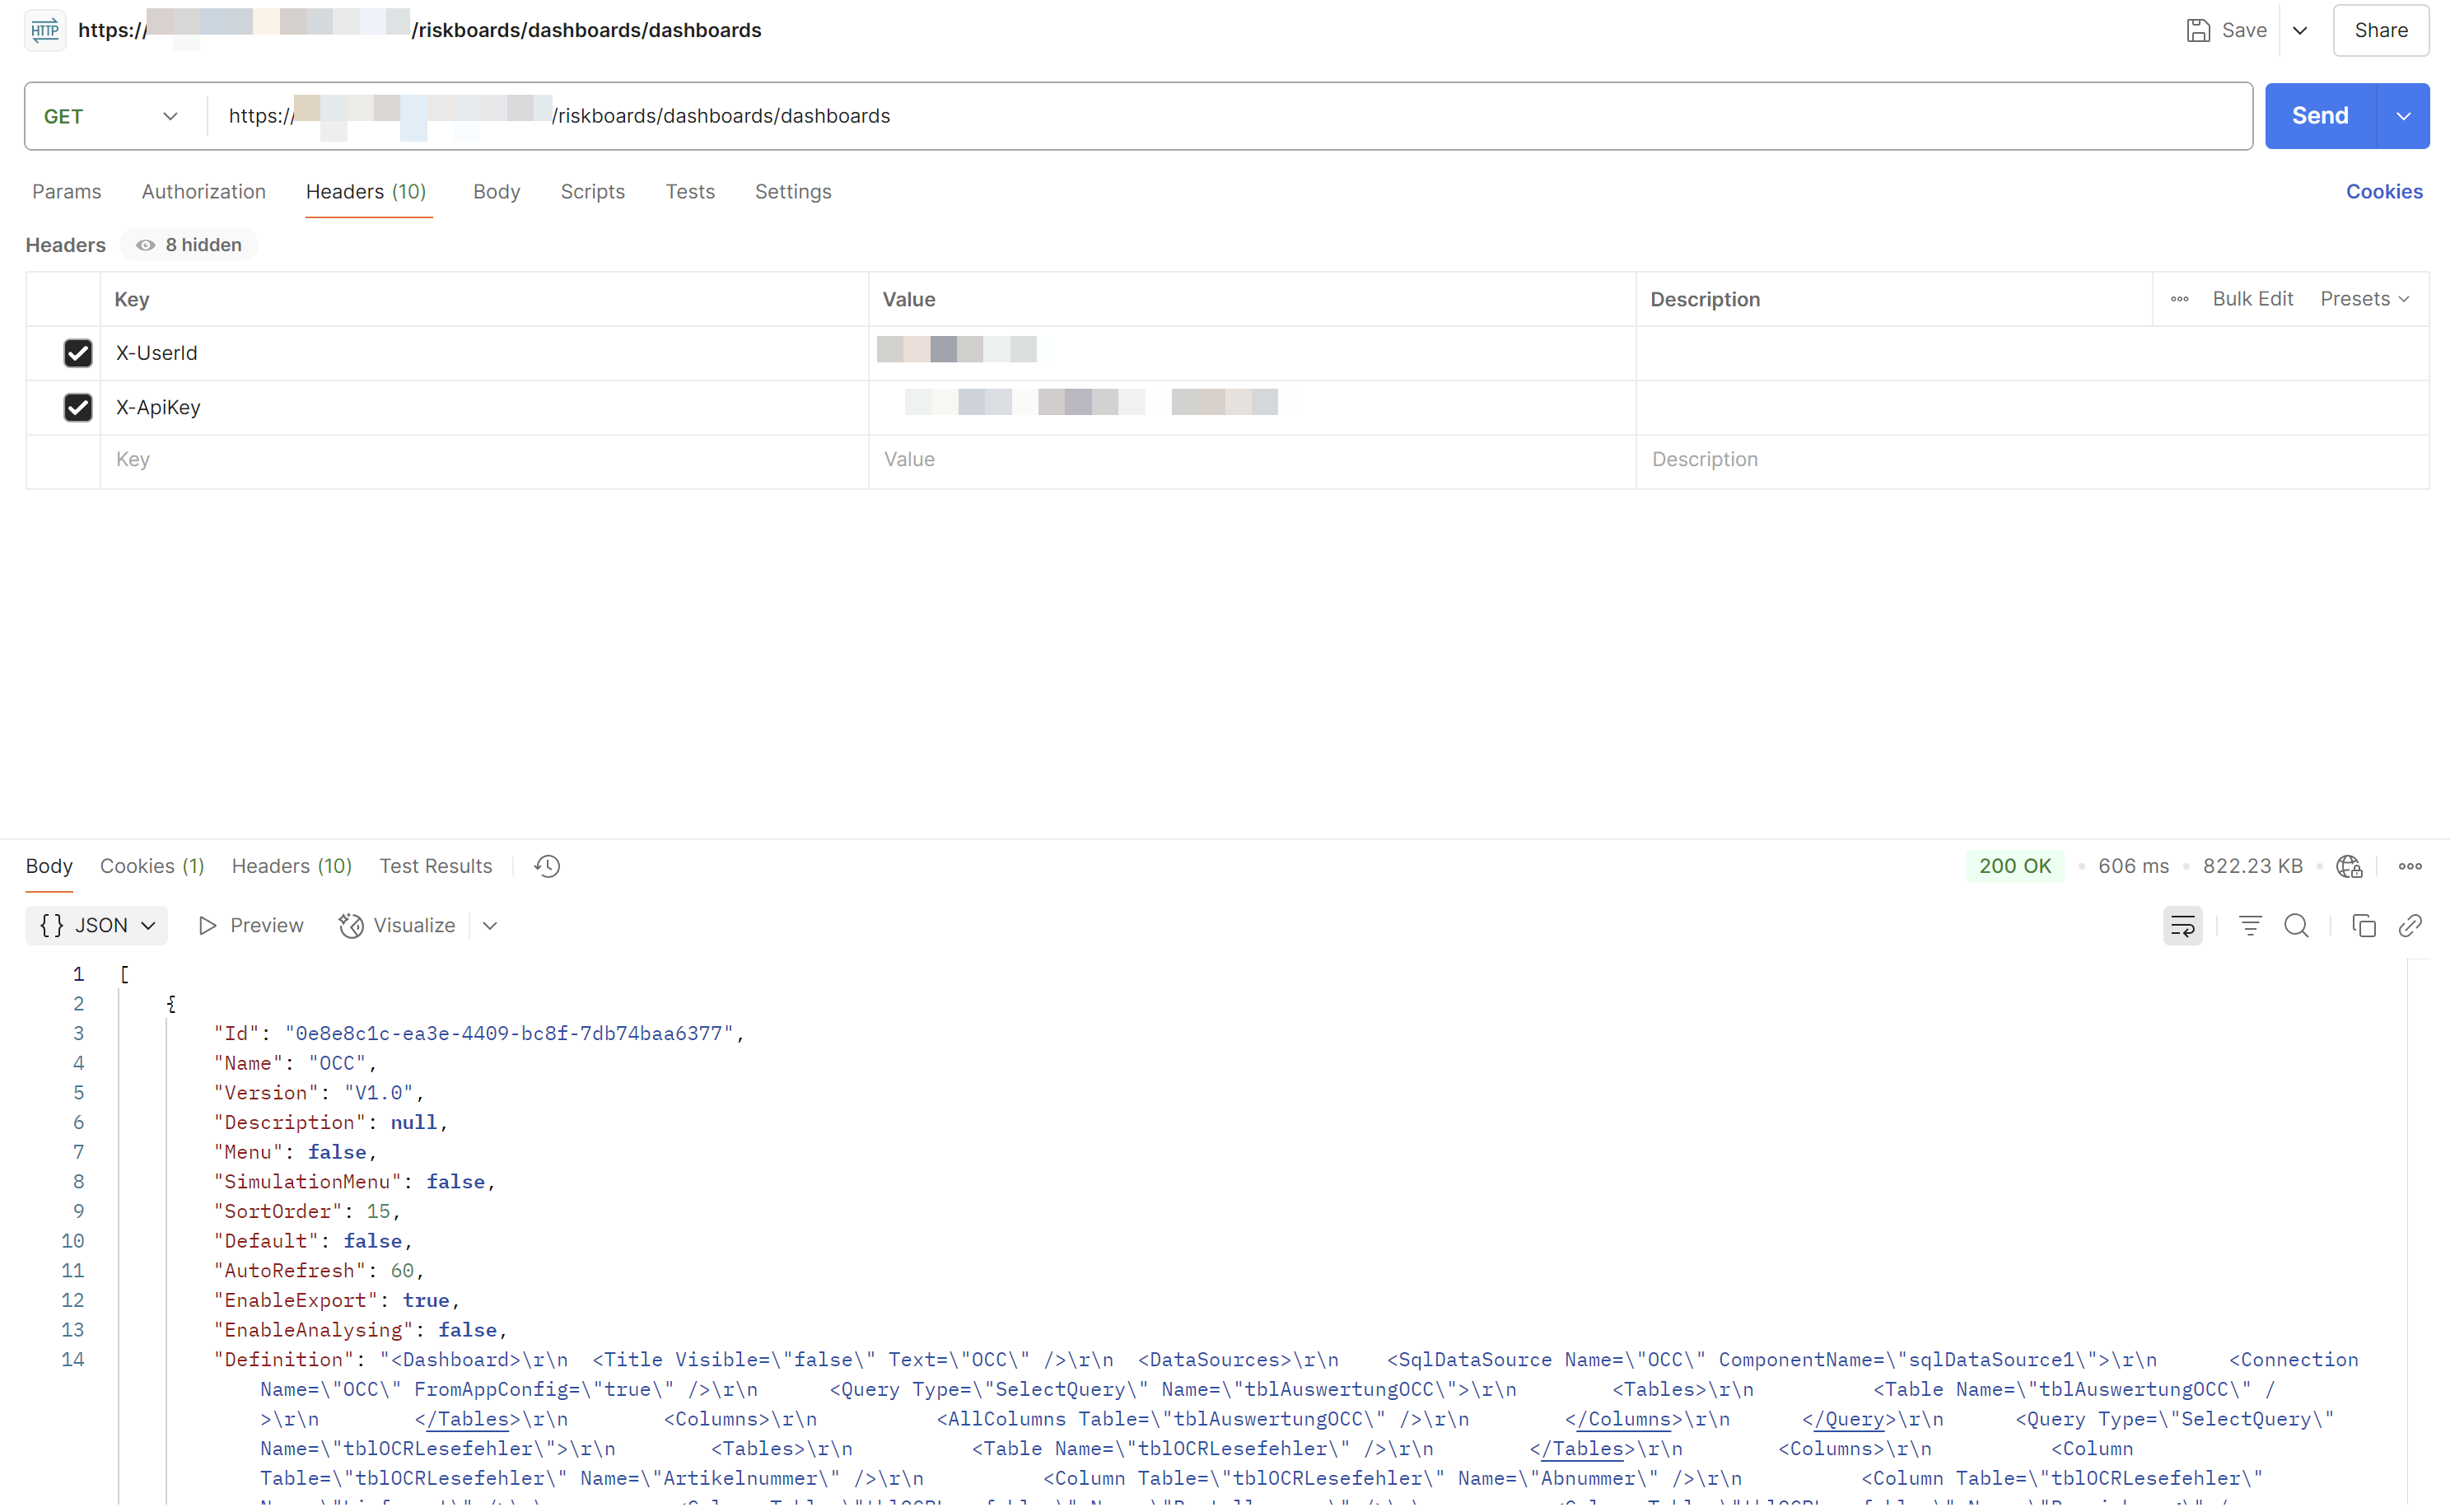The image size is (2450, 1512).
Task: Click the Share button
Action: (x=2380, y=30)
